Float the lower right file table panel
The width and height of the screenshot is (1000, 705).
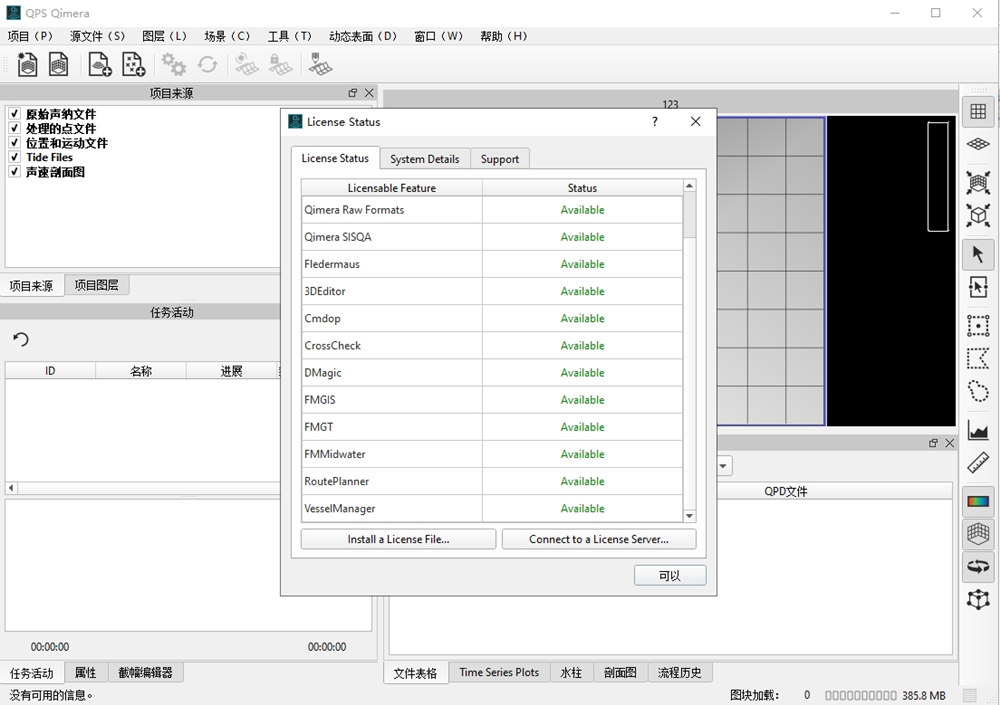[x=933, y=443]
